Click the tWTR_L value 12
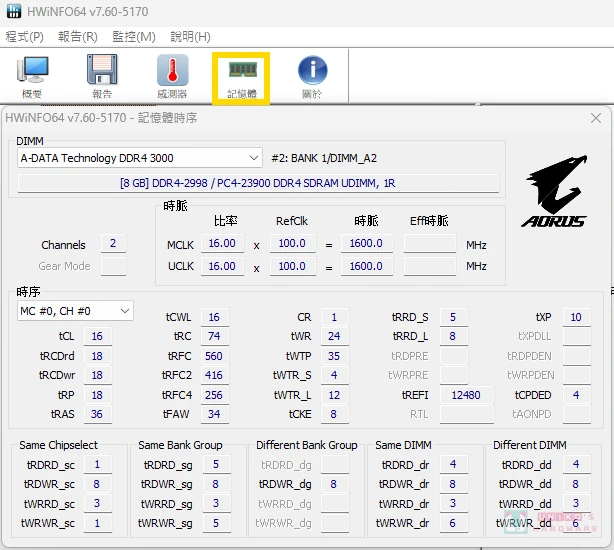Viewport: 614px width, 550px height. (x=334, y=395)
